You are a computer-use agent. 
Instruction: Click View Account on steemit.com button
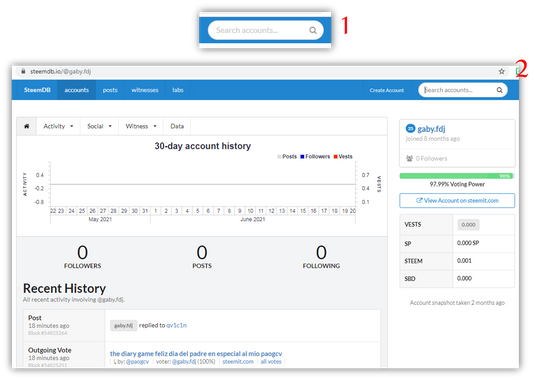(457, 201)
